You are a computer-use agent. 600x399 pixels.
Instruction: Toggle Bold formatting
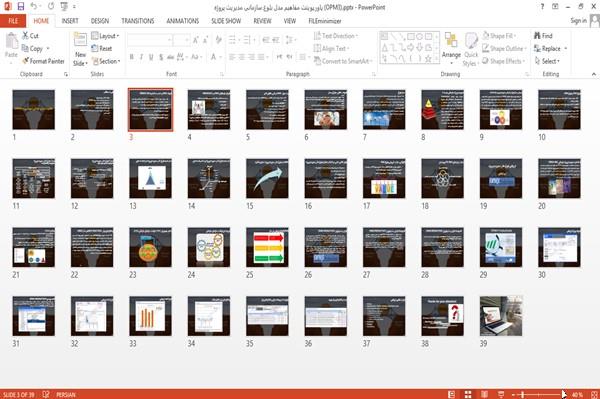pos(132,57)
